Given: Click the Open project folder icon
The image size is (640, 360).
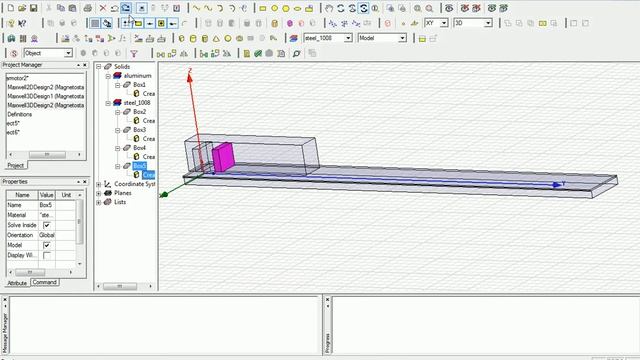Looking at the screenshot, I should 22,8.
